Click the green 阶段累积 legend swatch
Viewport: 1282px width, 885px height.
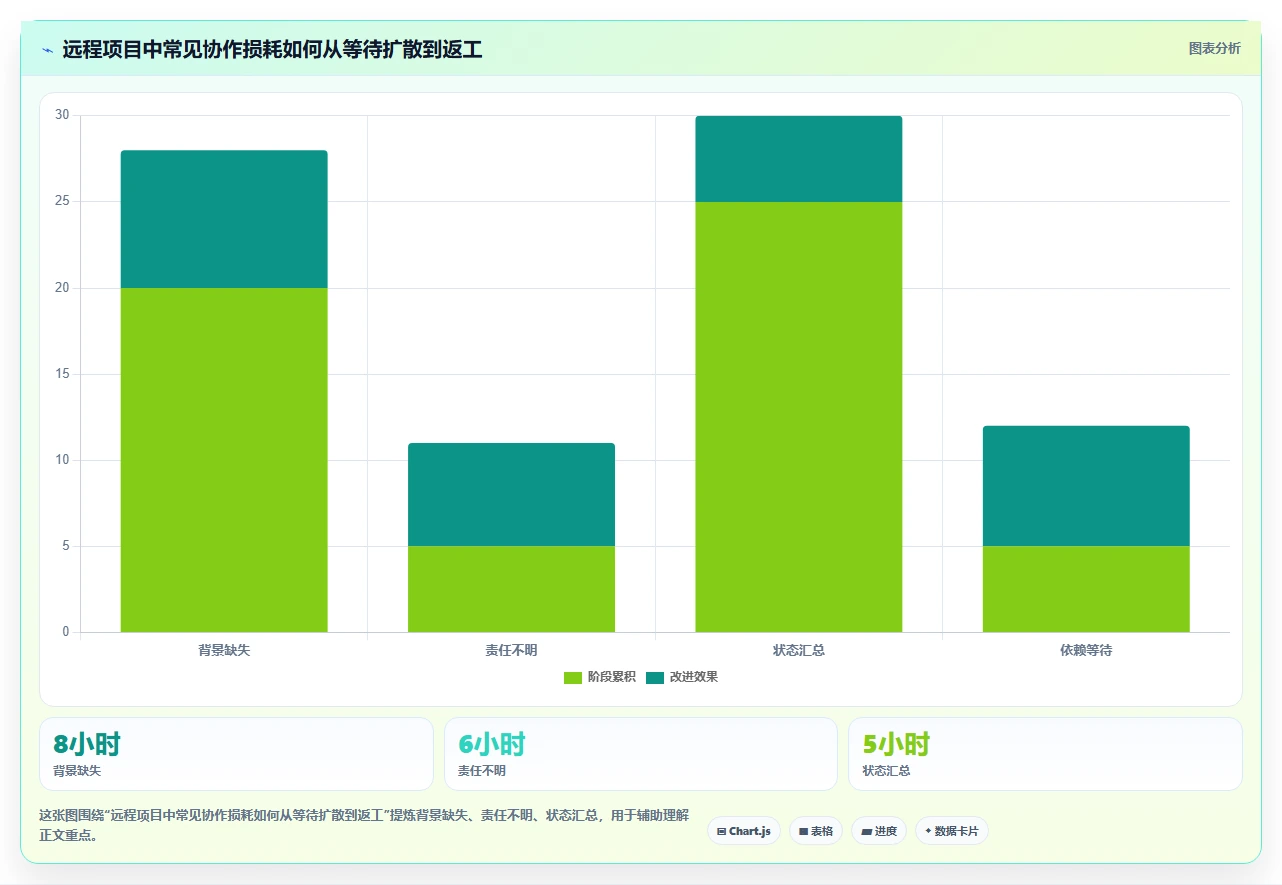(x=573, y=678)
